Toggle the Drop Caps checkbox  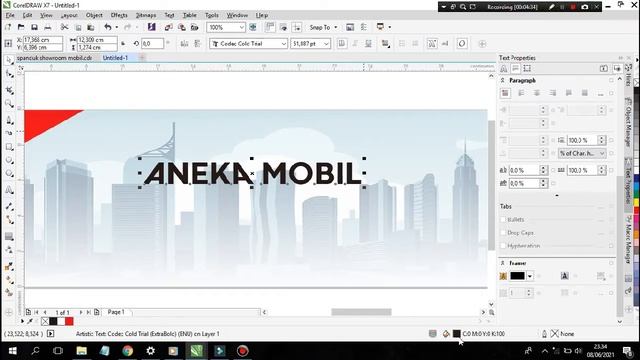(503, 233)
